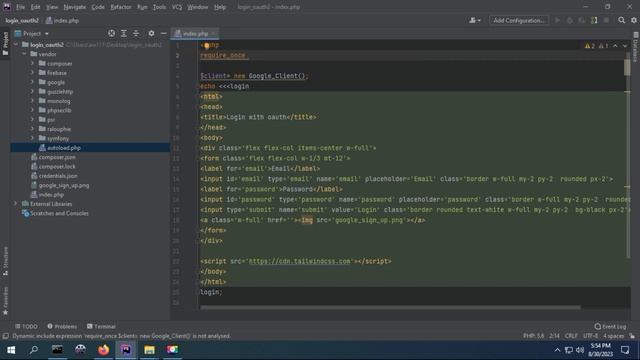
Task: Open the cdn.tailwindcss.com link in code
Action: point(299,261)
